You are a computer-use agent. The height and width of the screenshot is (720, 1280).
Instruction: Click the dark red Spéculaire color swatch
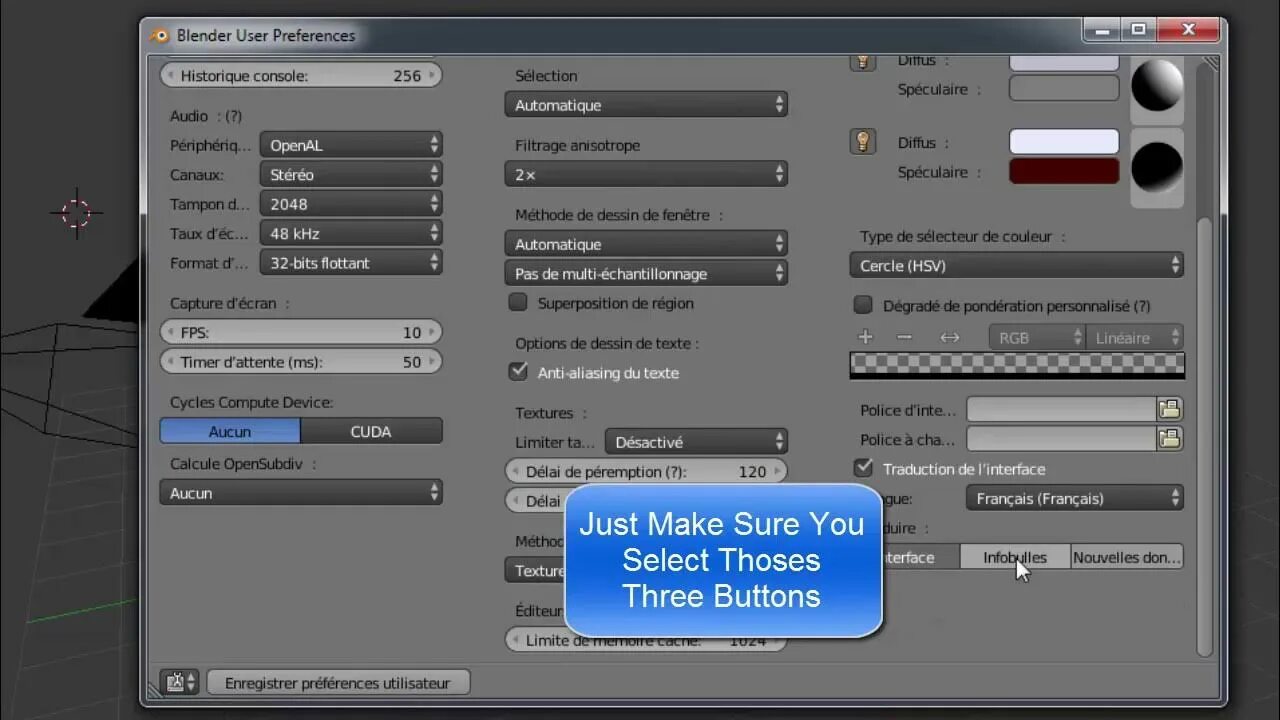pos(1064,171)
